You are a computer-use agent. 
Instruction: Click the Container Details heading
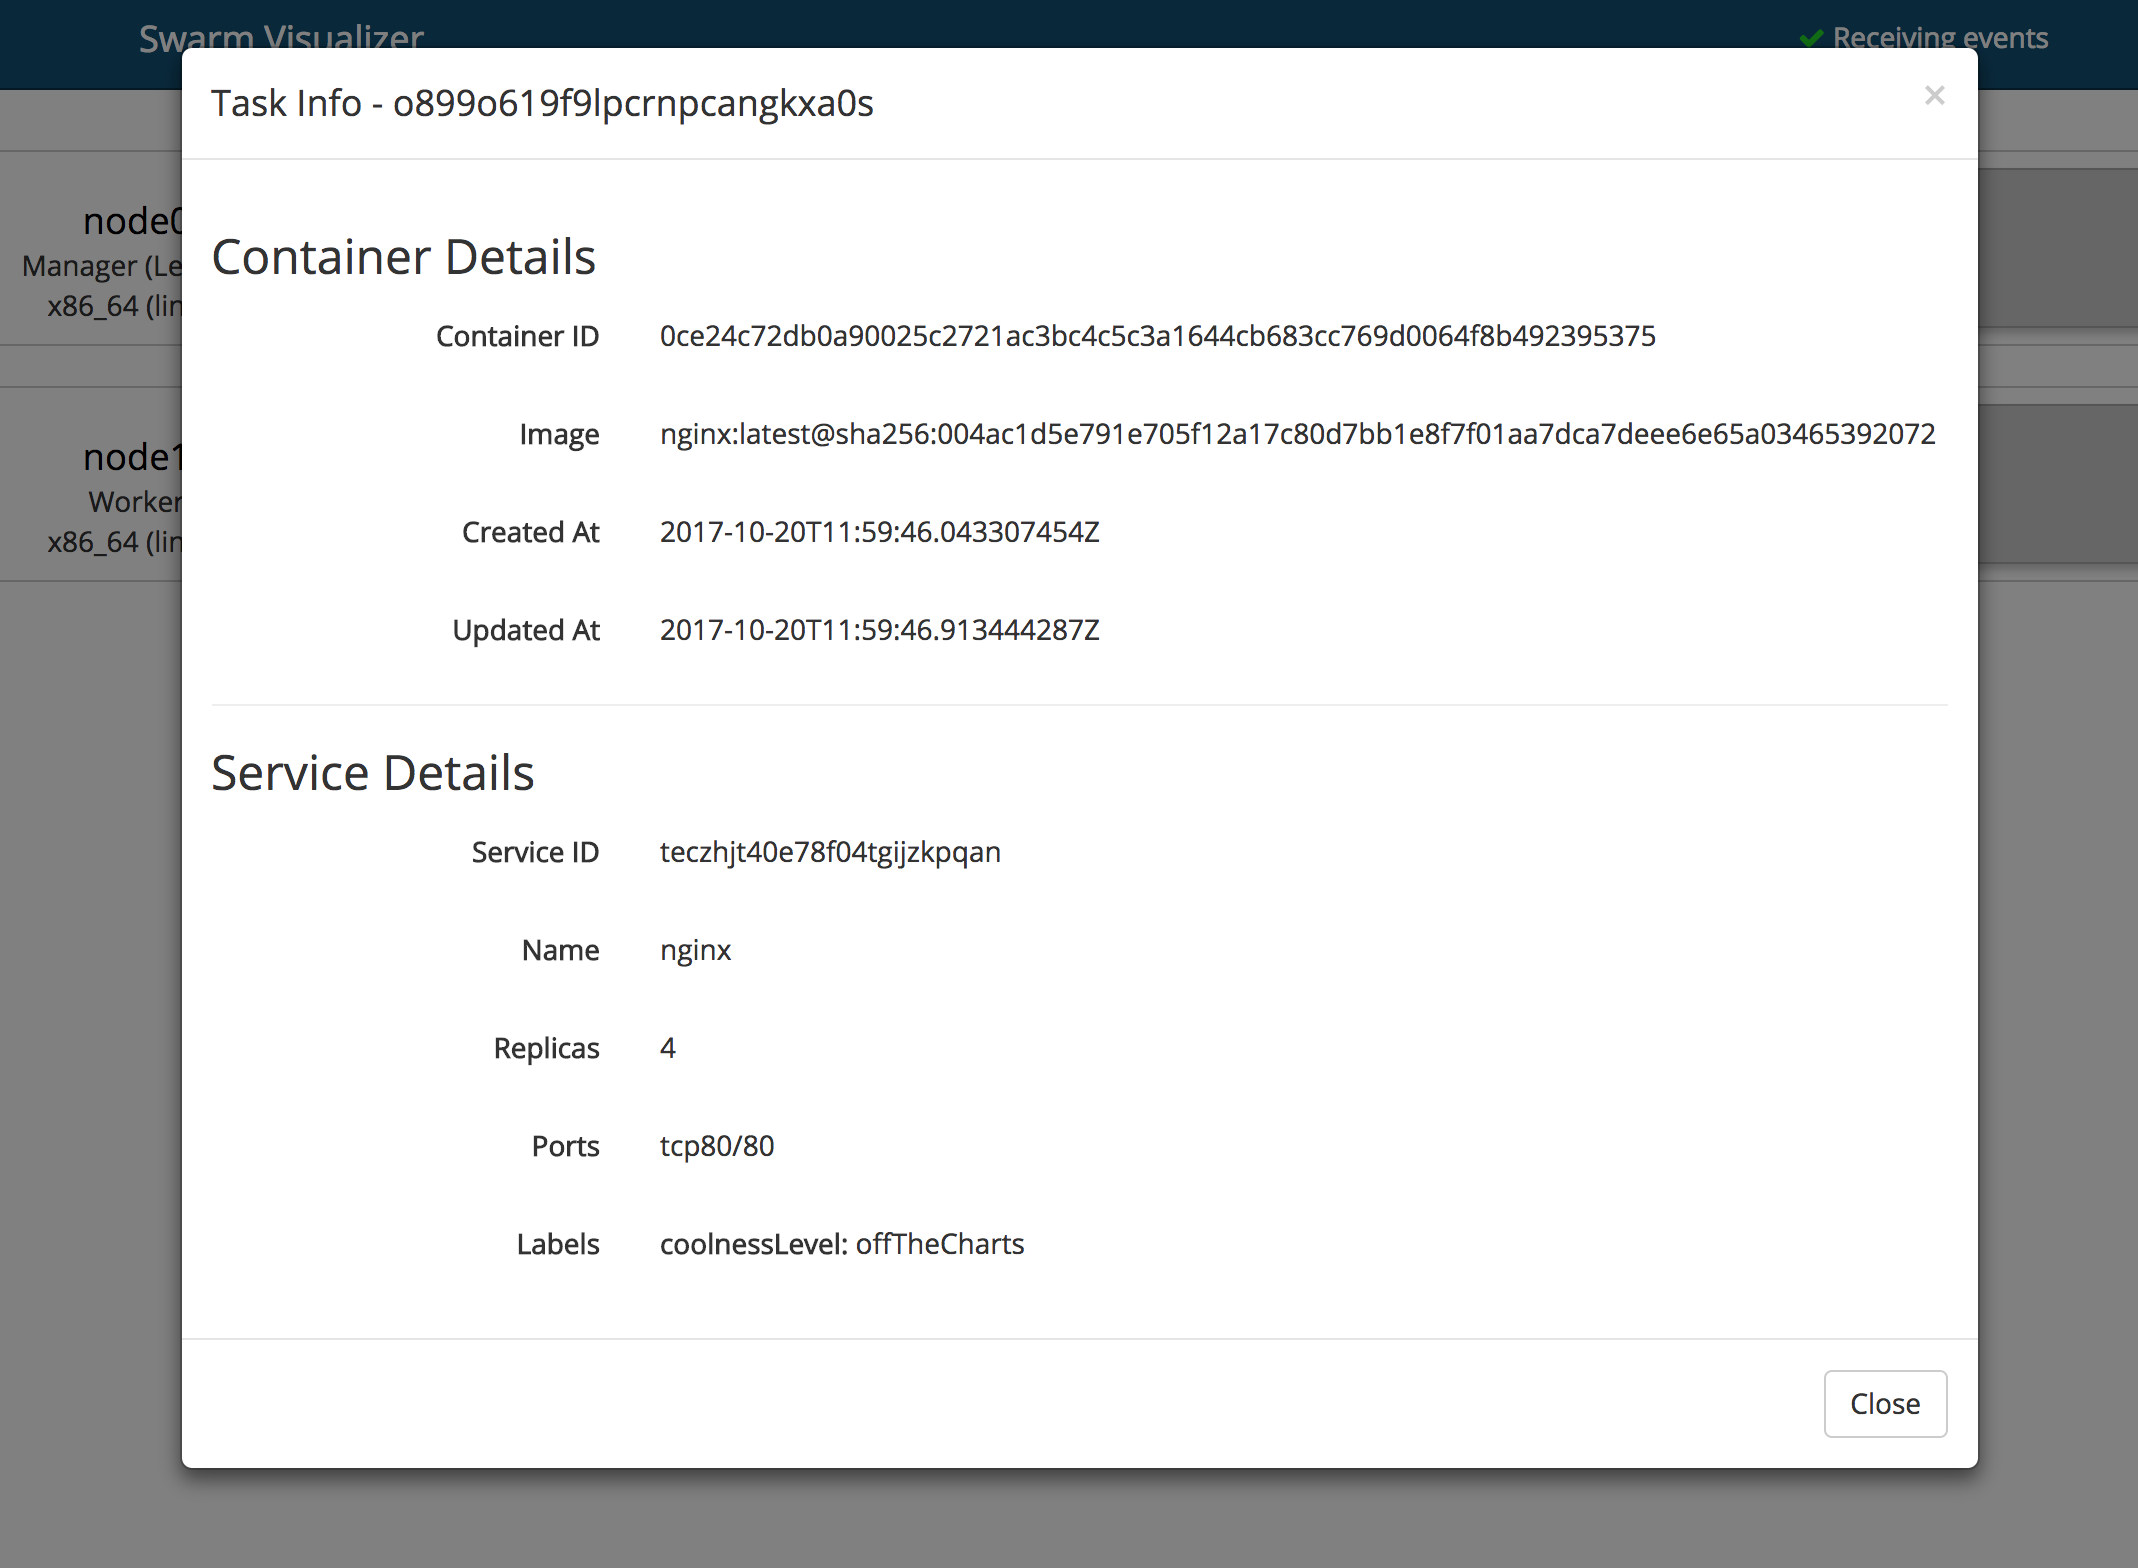(x=403, y=257)
